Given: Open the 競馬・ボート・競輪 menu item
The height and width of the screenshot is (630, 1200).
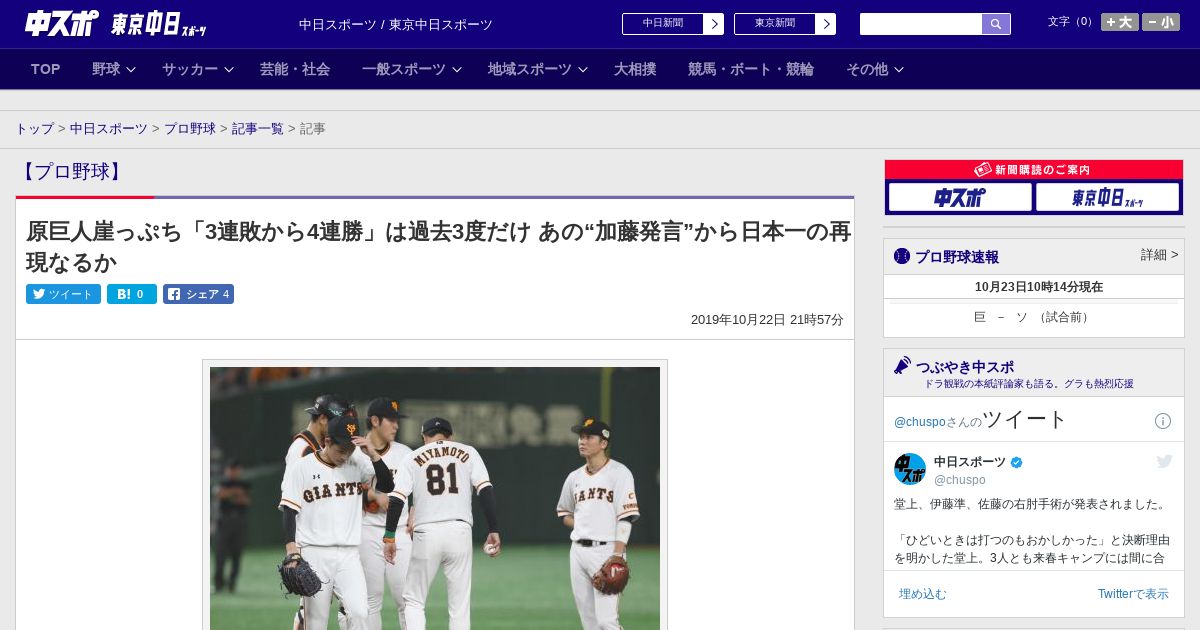Looking at the screenshot, I should tap(751, 69).
